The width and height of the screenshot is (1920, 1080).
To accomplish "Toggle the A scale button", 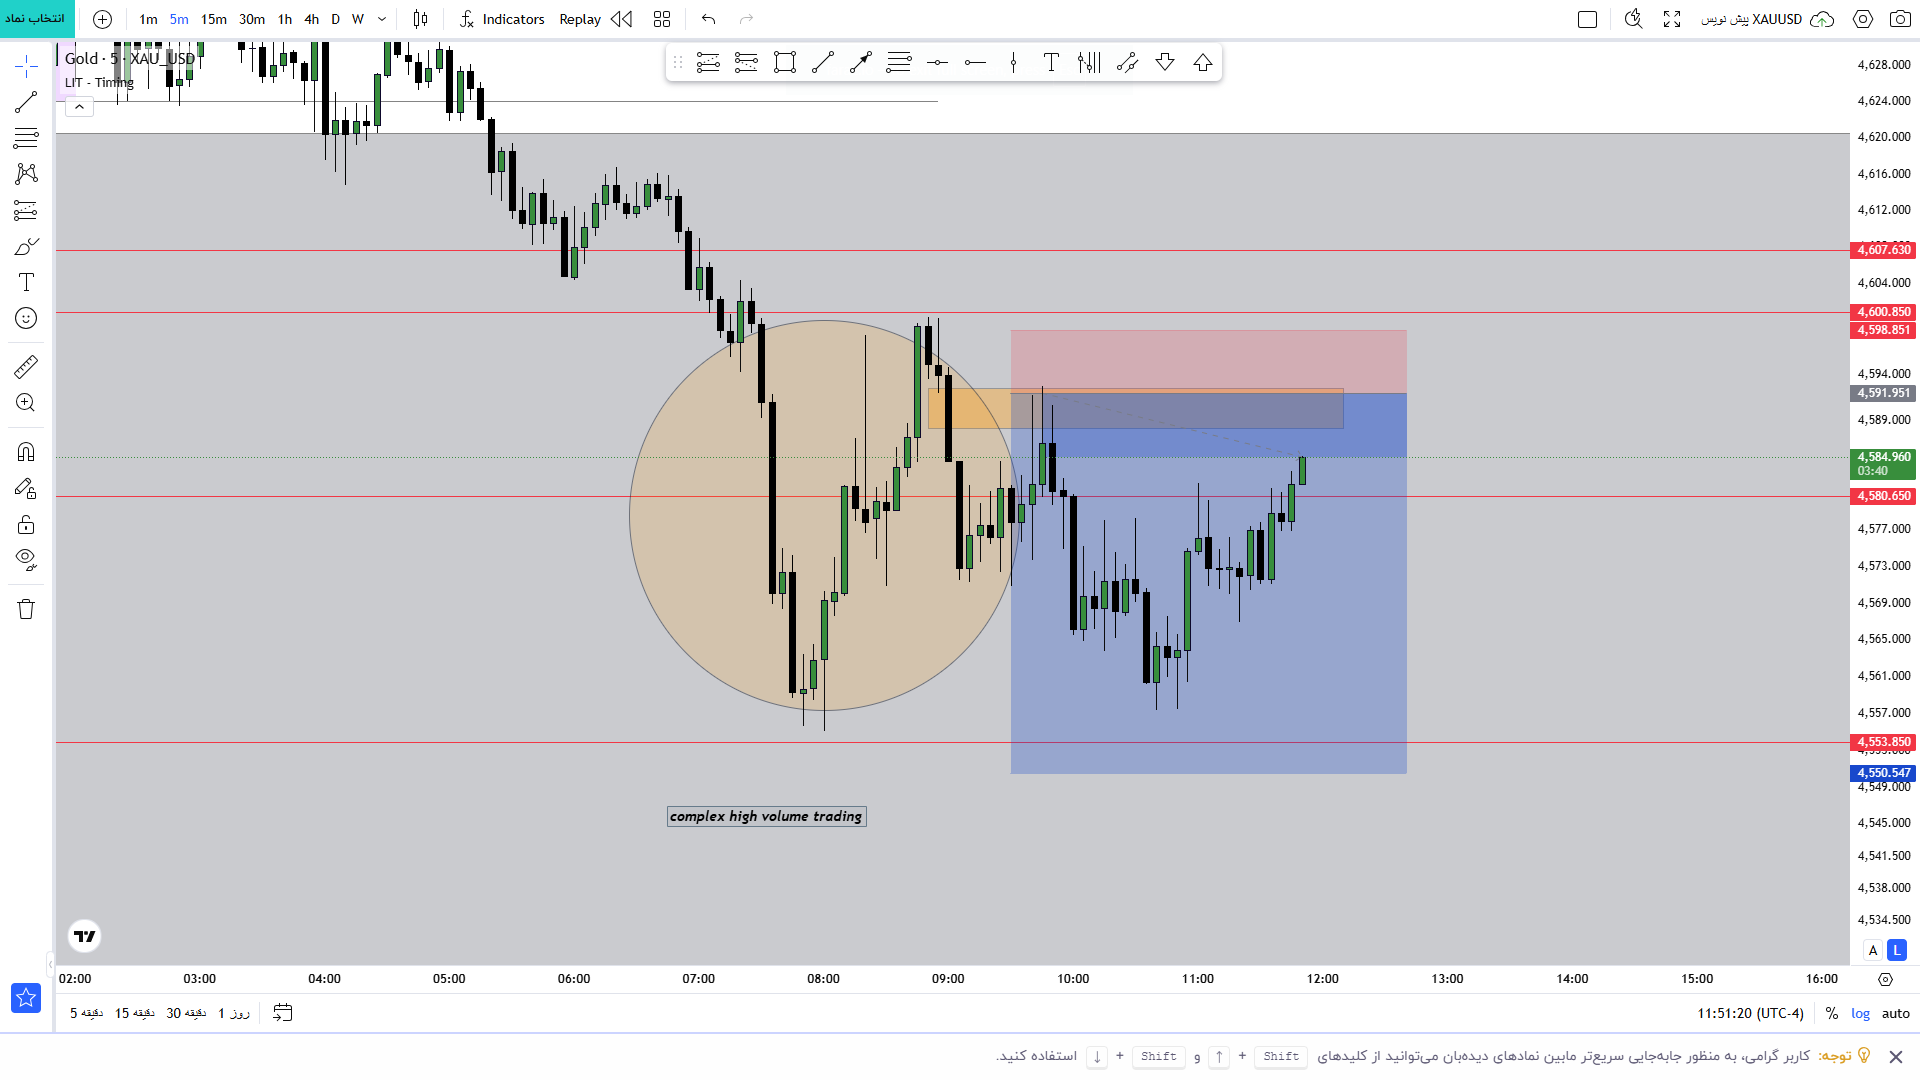I will (x=1873, y=950).
